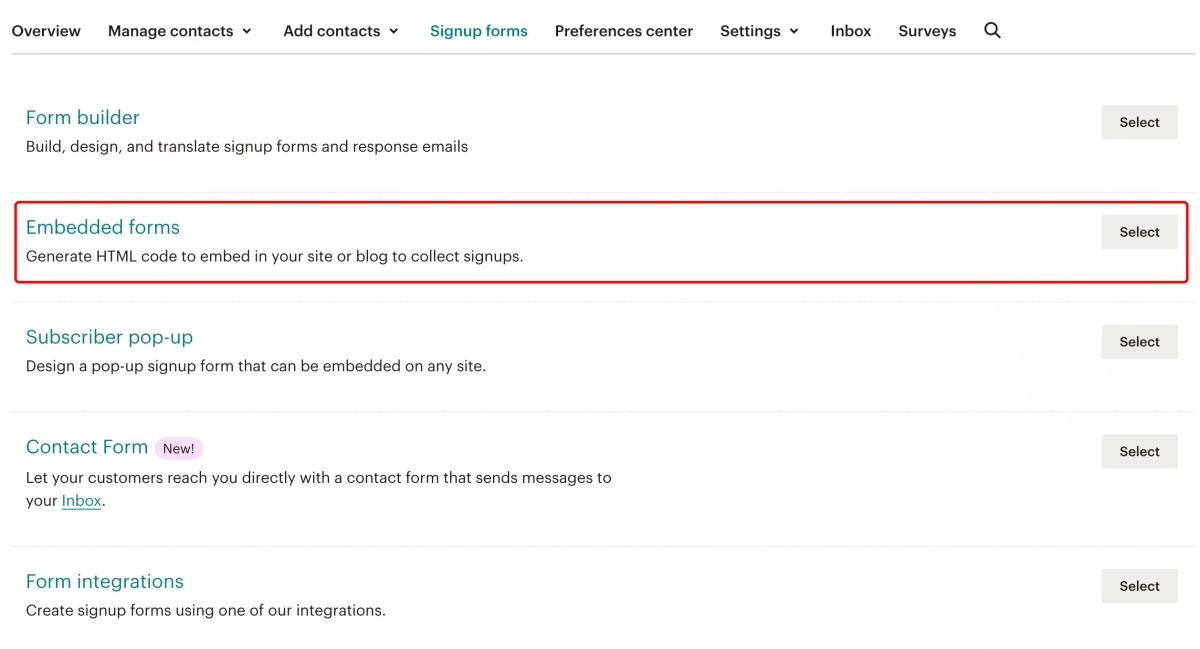Follow the Inbox link in description
The width and height of the screenshot is (1200, 649).
(x=82, y=500)
